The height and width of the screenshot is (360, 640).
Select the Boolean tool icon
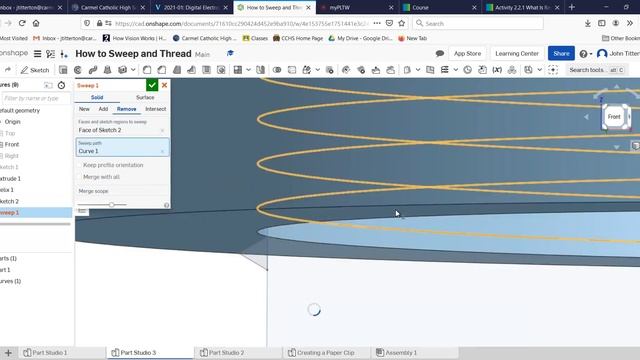point(277,70)
